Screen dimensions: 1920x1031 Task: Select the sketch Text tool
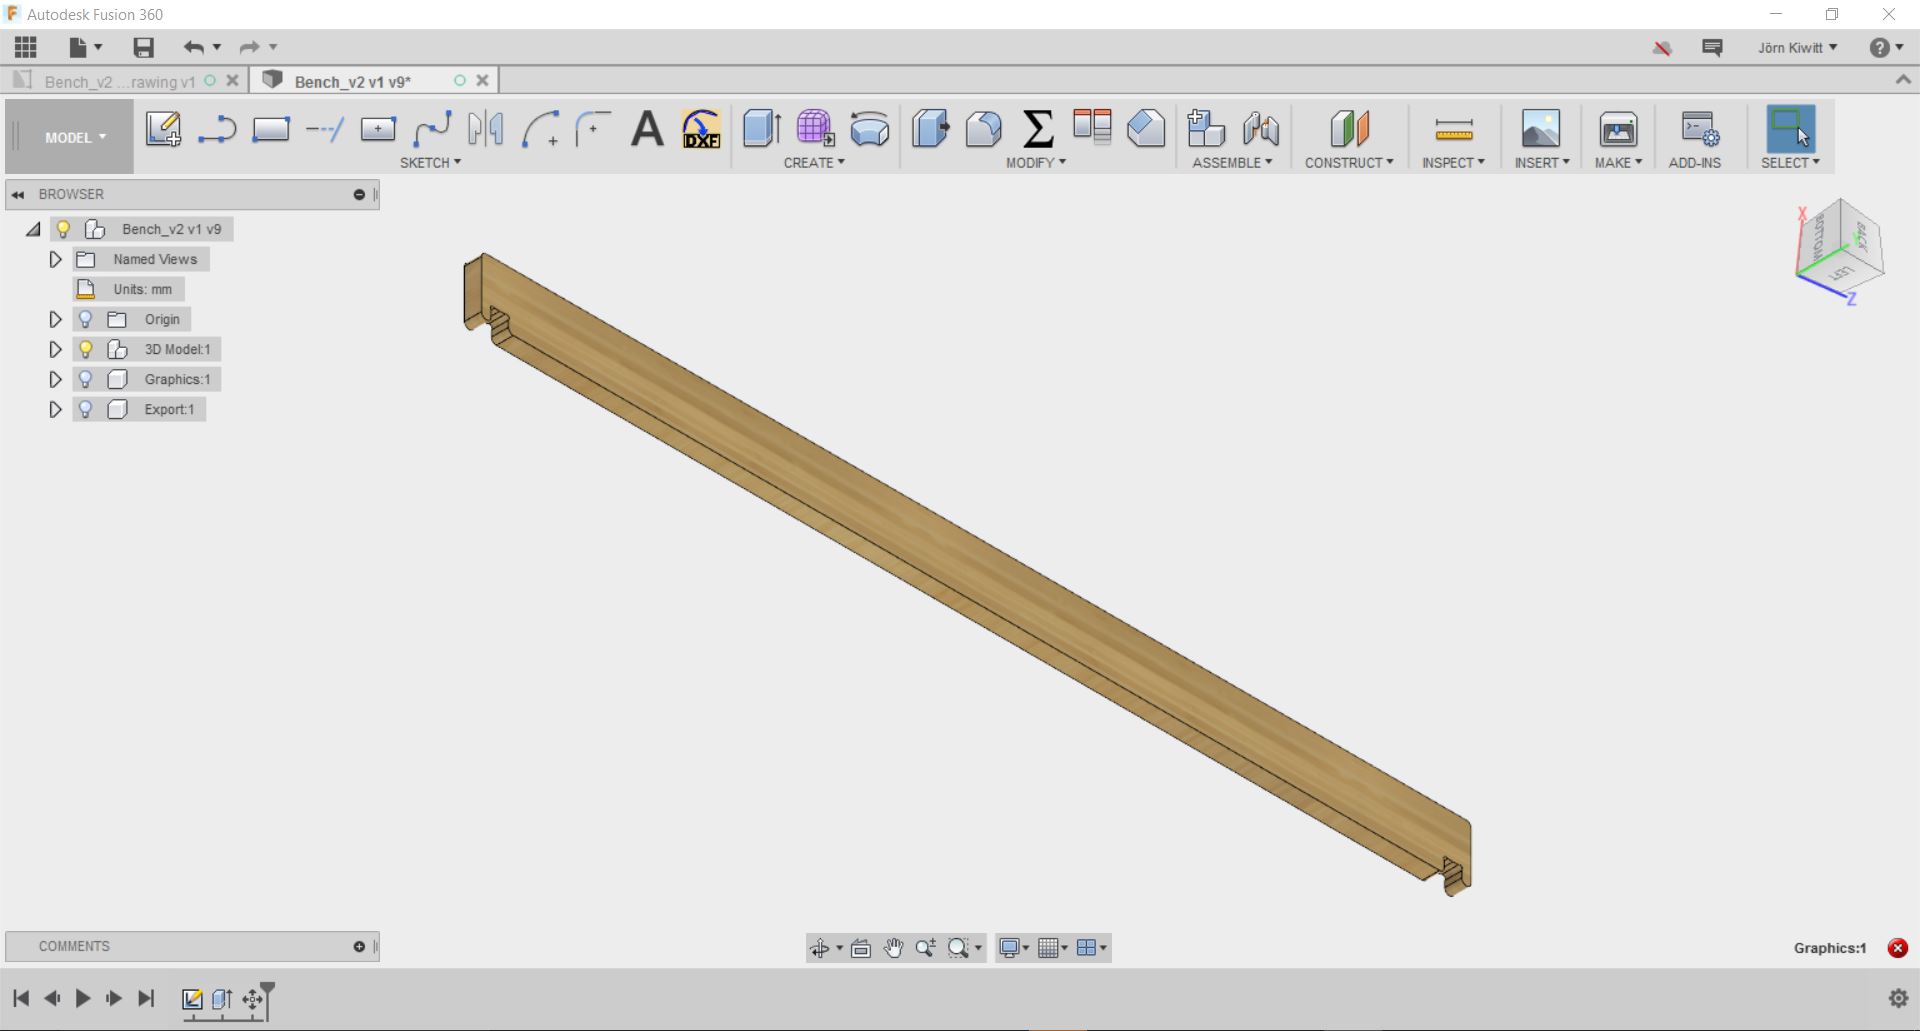(x=647, y=129)
